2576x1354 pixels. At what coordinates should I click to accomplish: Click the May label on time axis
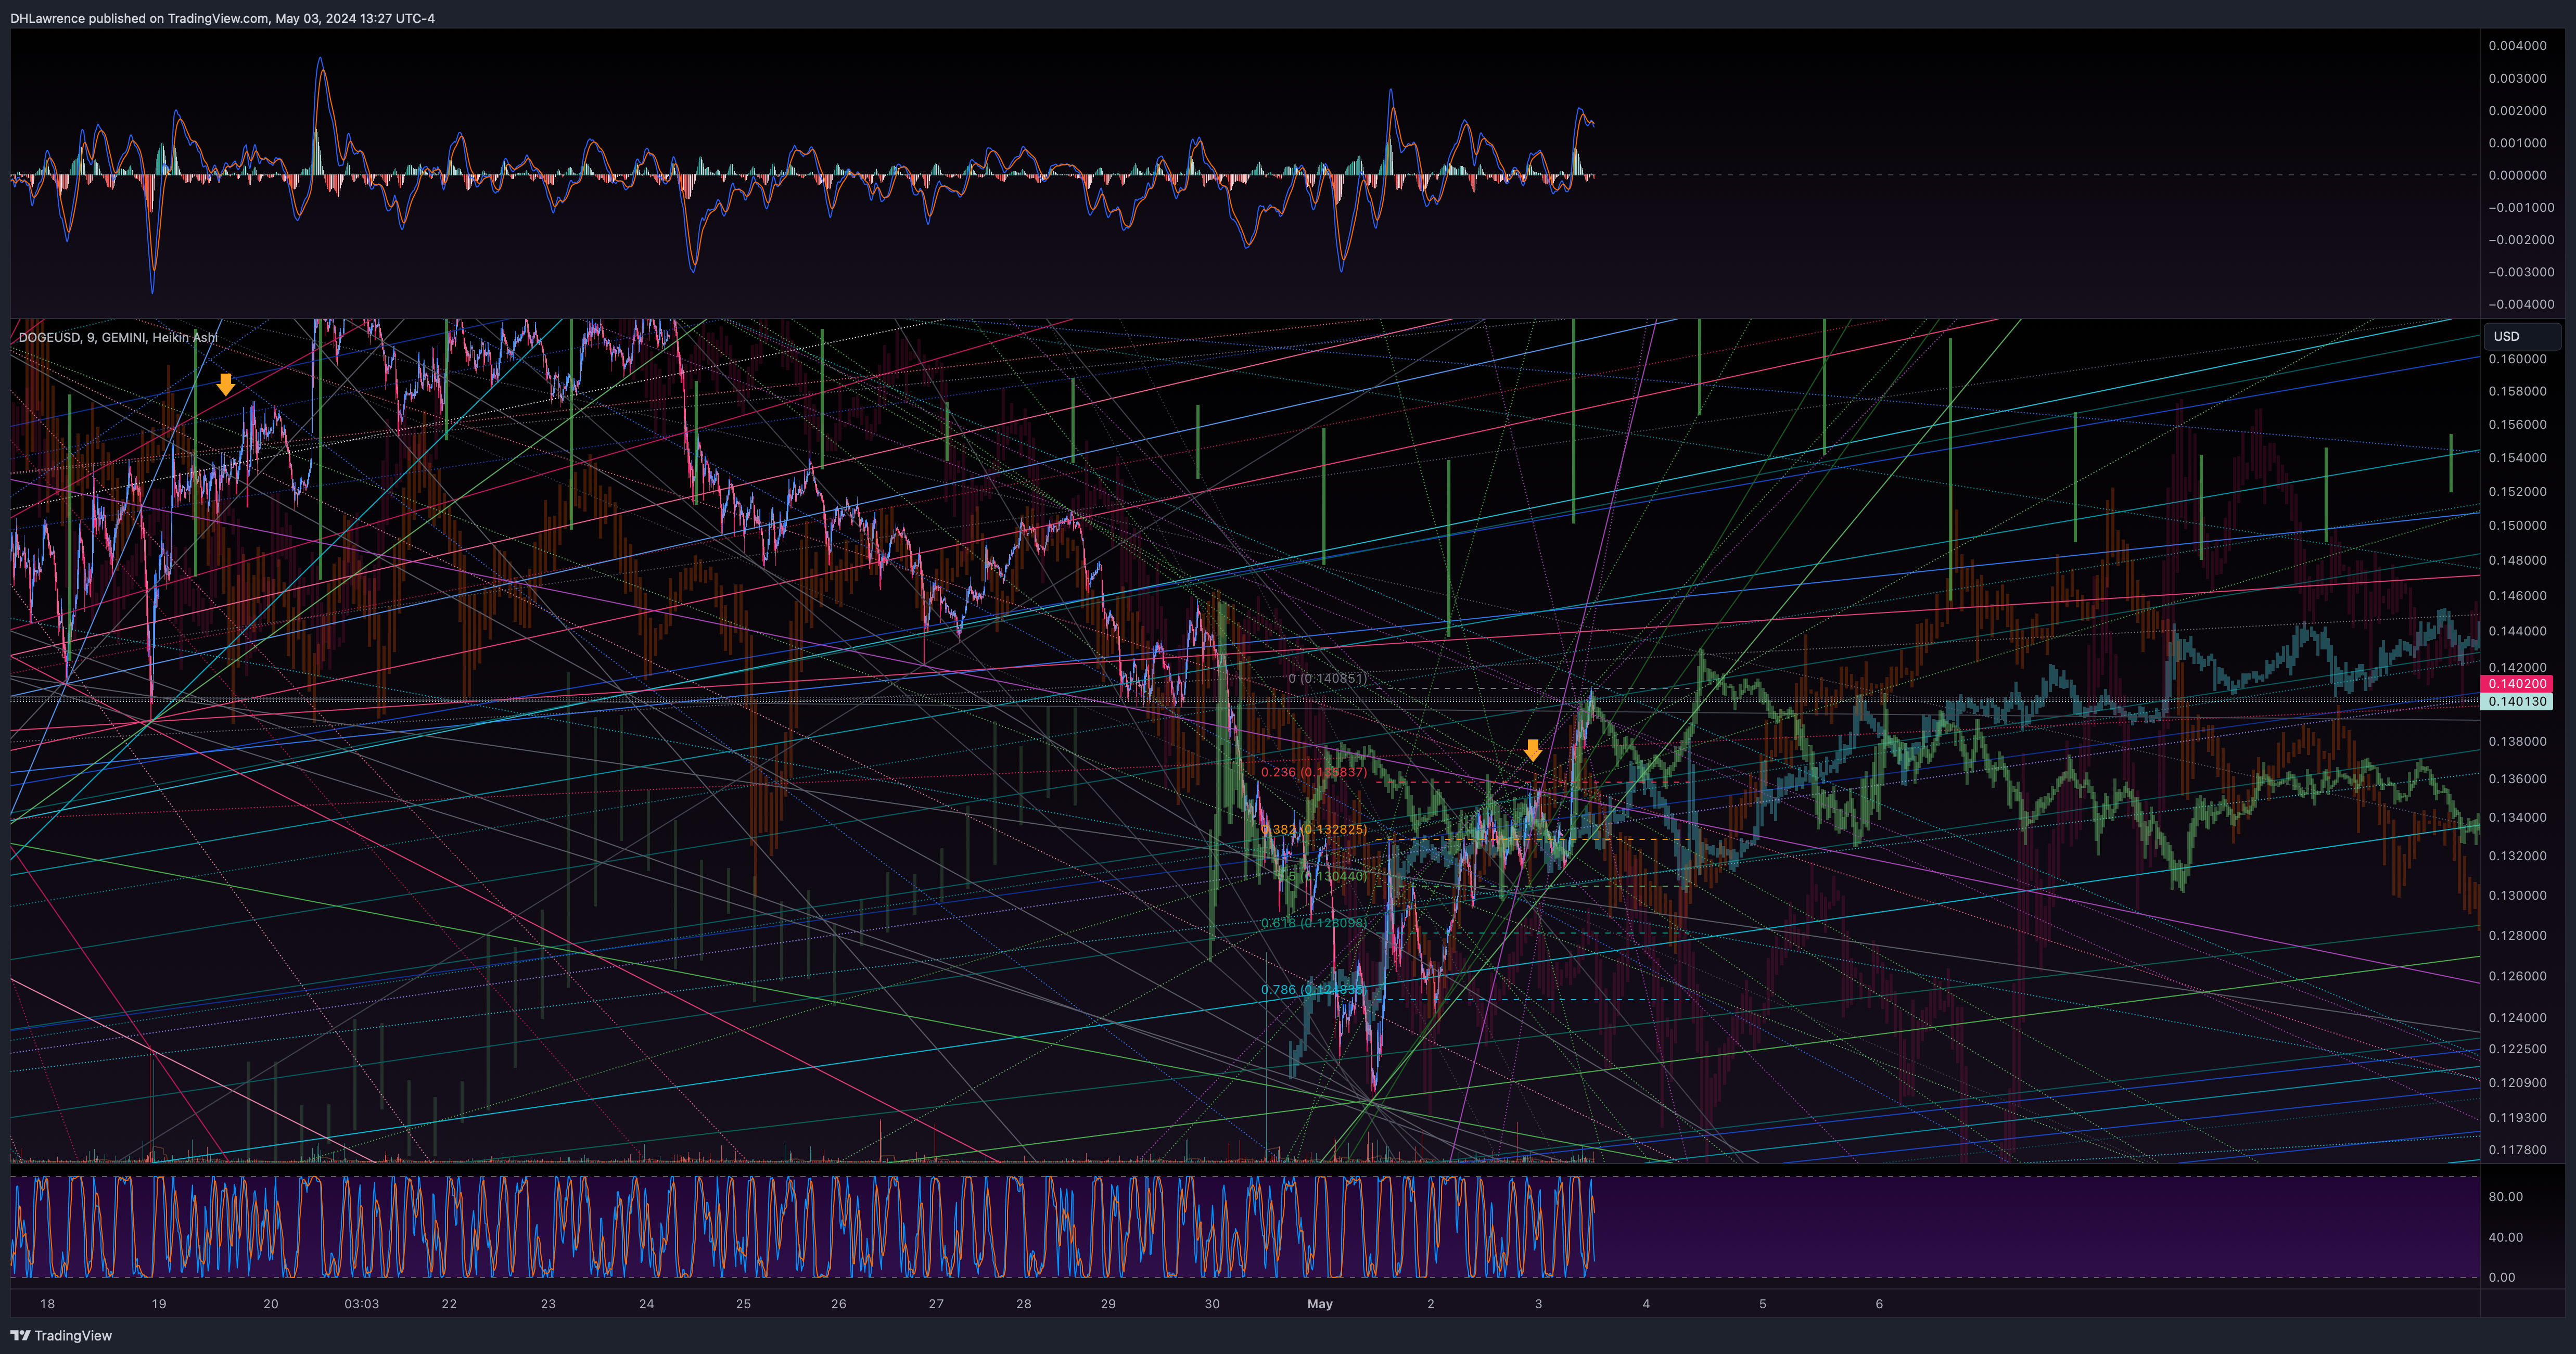(1320, 1304)
